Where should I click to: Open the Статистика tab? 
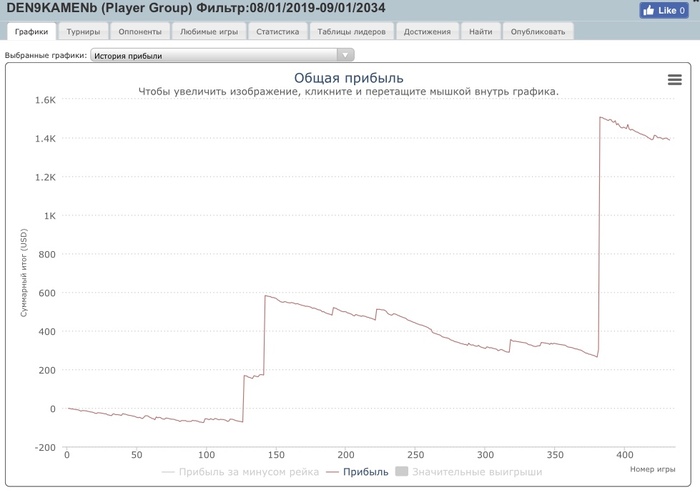point(277,32)
